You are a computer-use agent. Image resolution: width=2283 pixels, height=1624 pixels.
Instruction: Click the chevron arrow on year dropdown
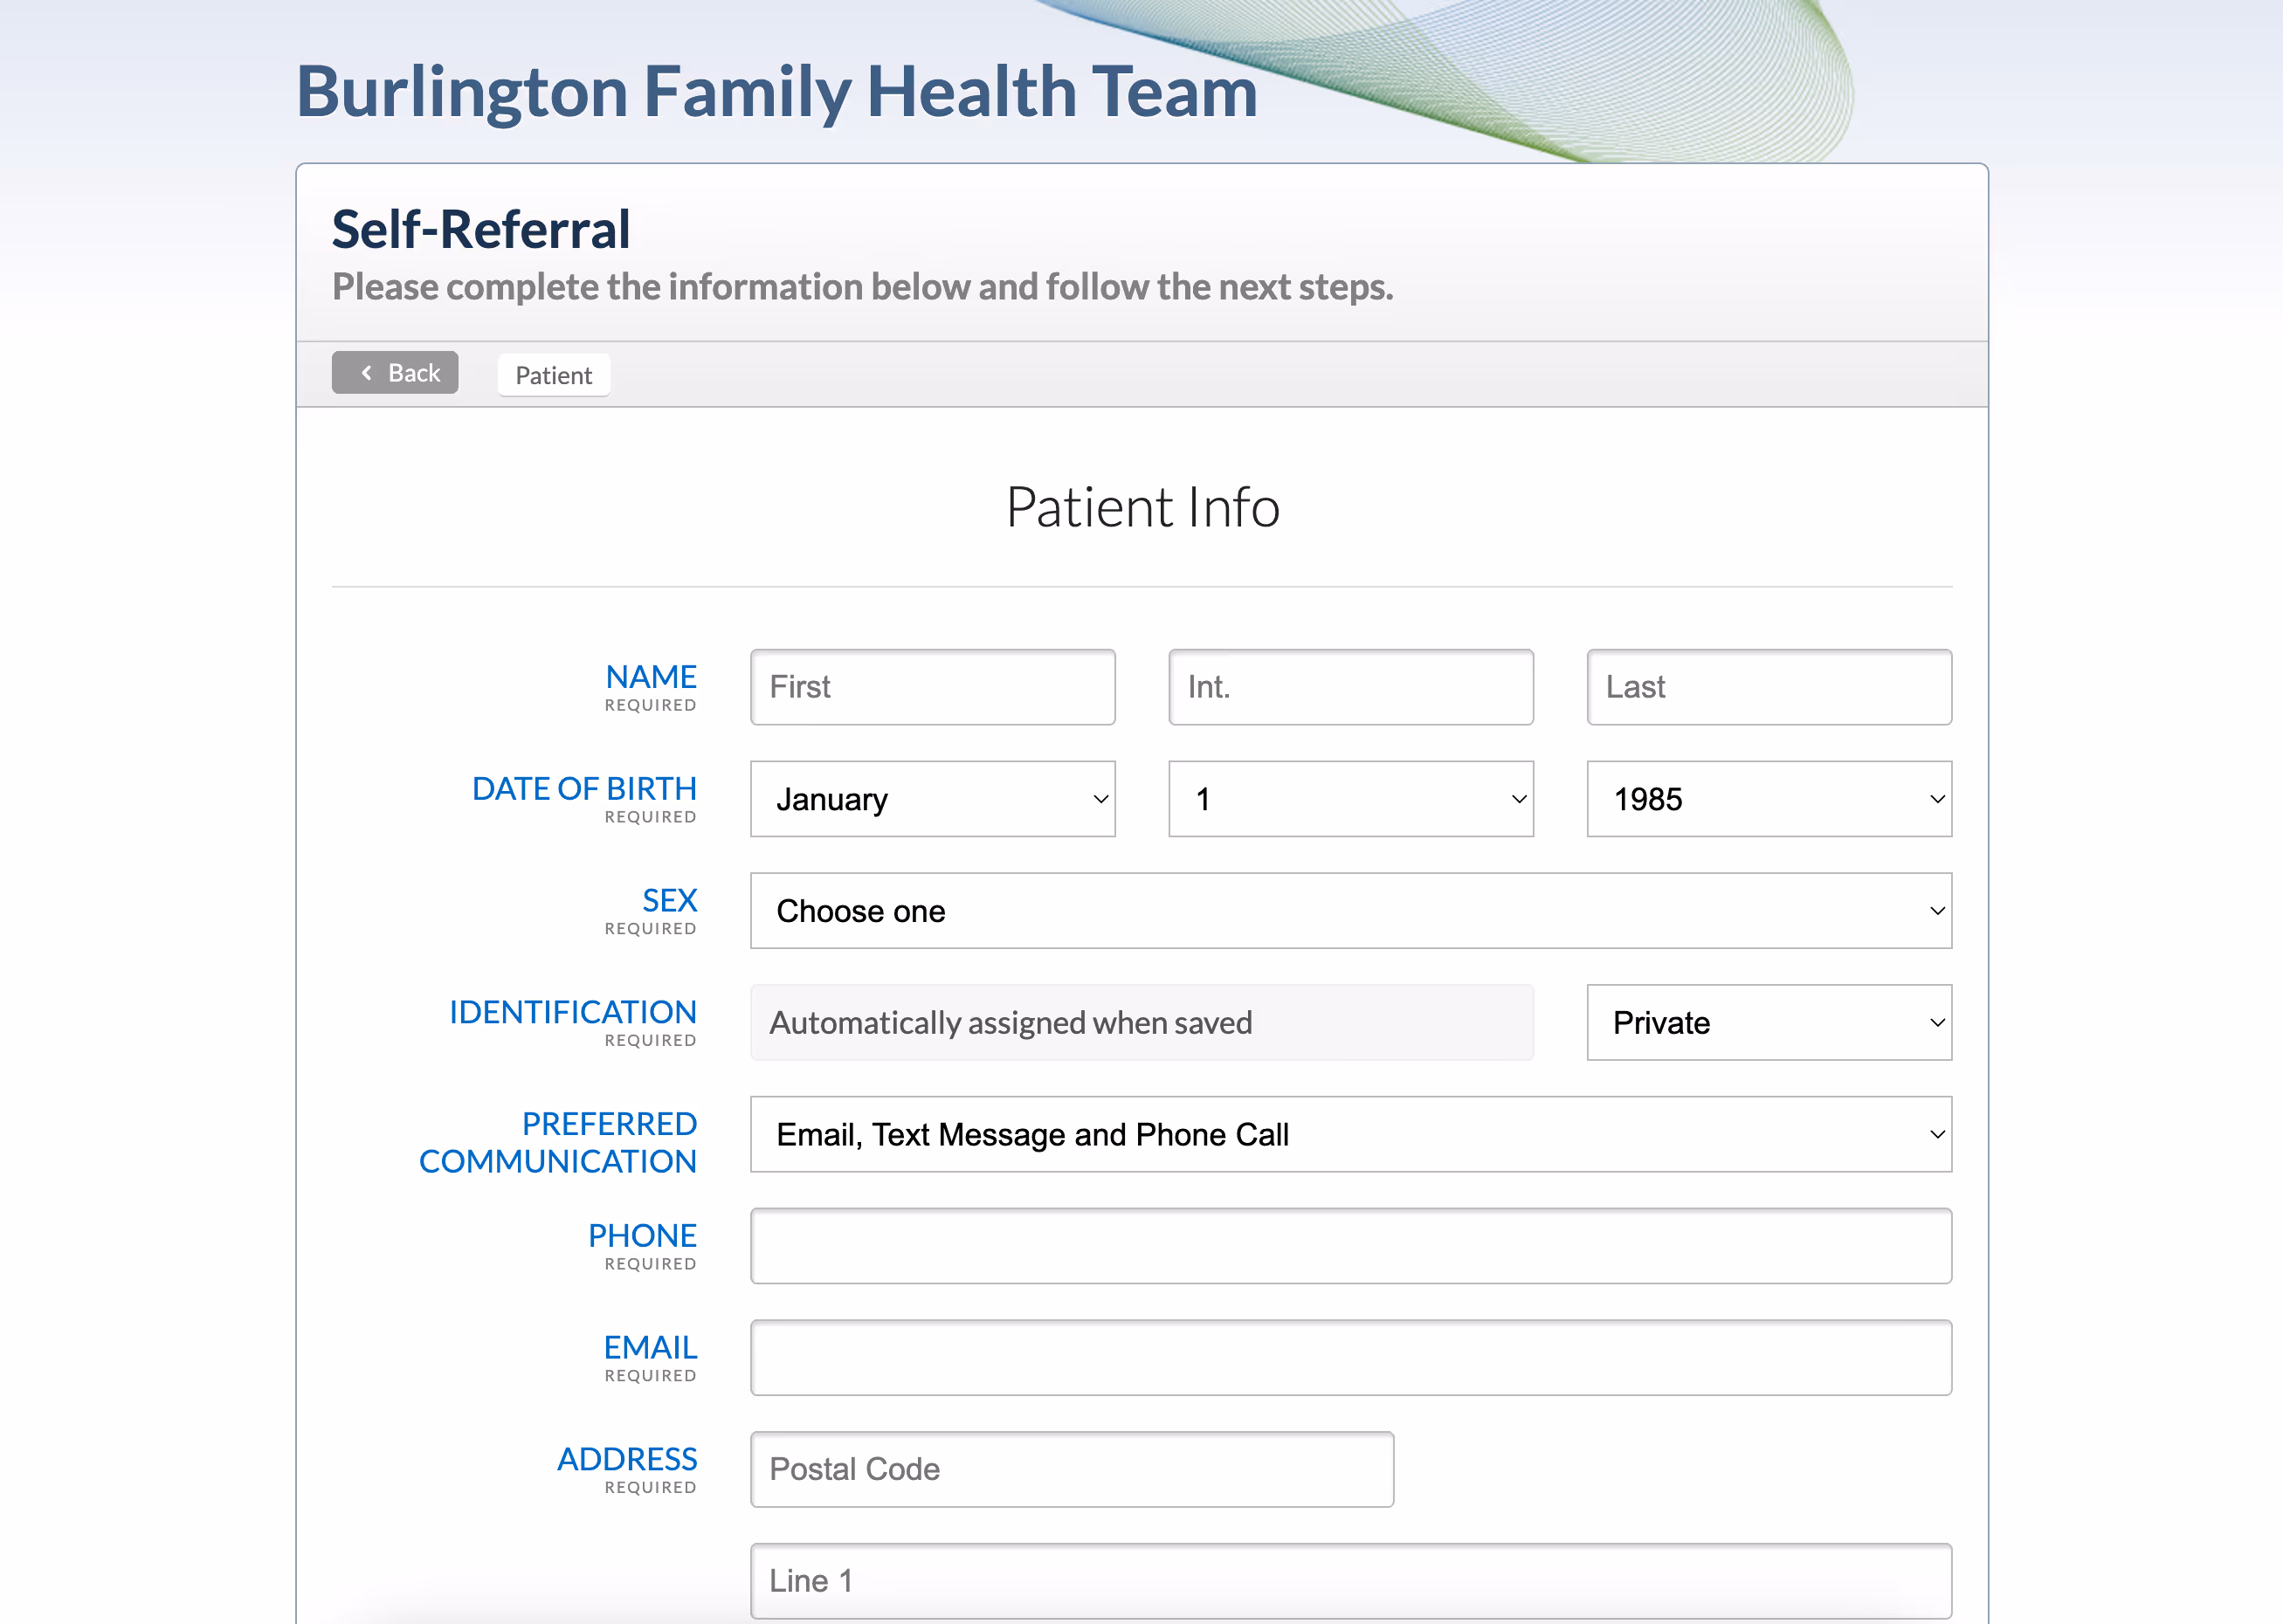1936,799
